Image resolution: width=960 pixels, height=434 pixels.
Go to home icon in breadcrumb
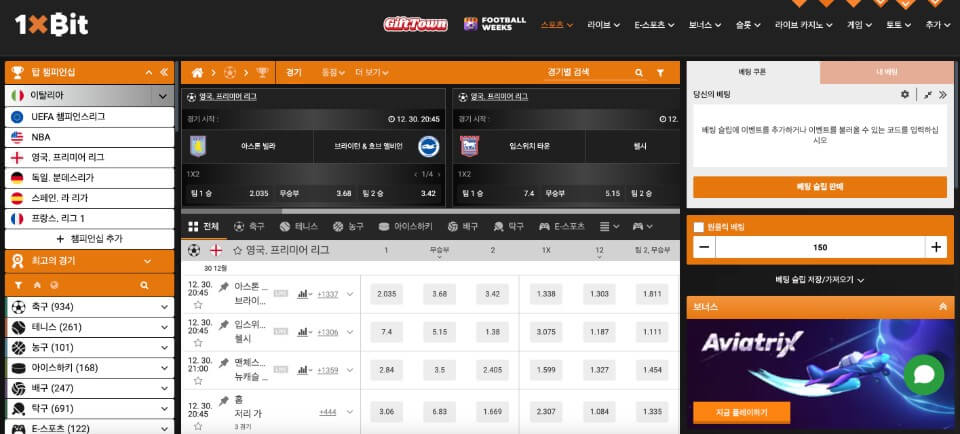coord(197,73)
